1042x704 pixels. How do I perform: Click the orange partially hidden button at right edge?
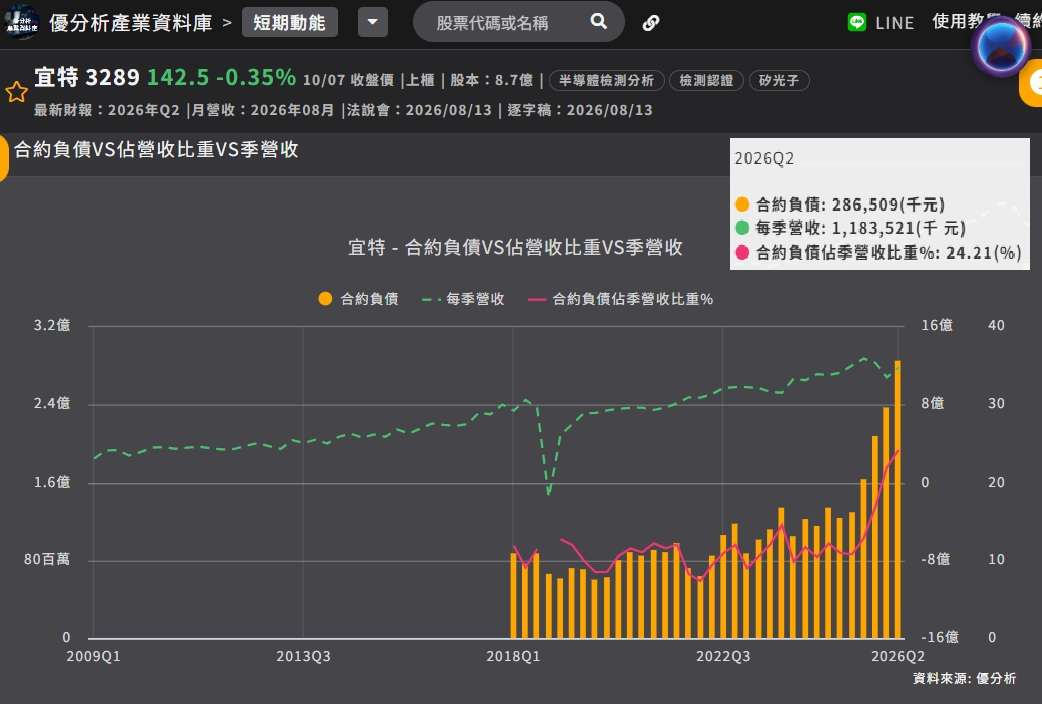coord(1031,83)
